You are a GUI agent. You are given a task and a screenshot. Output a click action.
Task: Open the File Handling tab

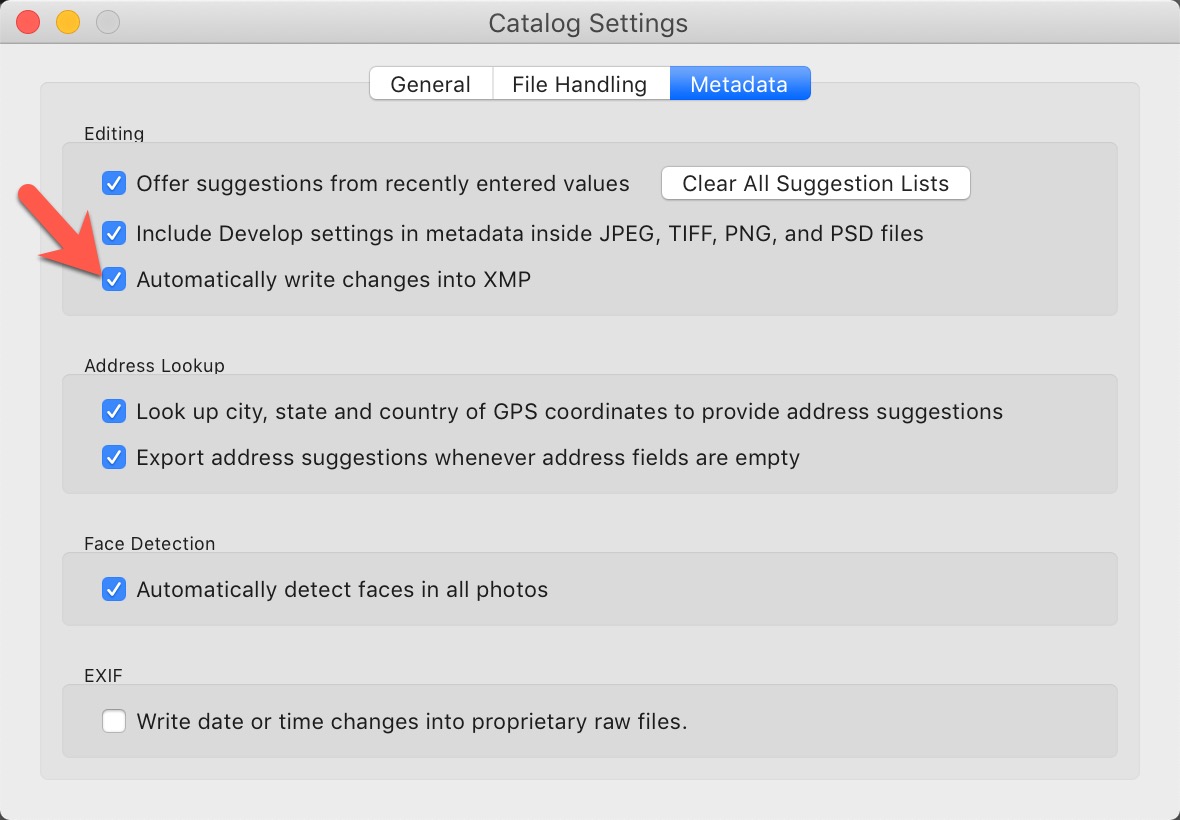pos(580,84)
